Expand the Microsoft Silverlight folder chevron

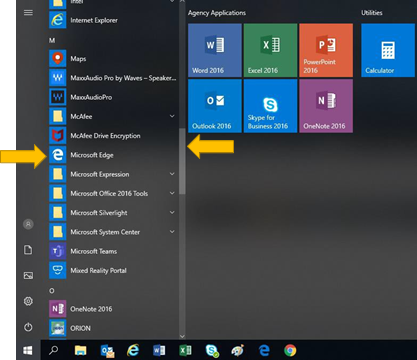[172, 213]
